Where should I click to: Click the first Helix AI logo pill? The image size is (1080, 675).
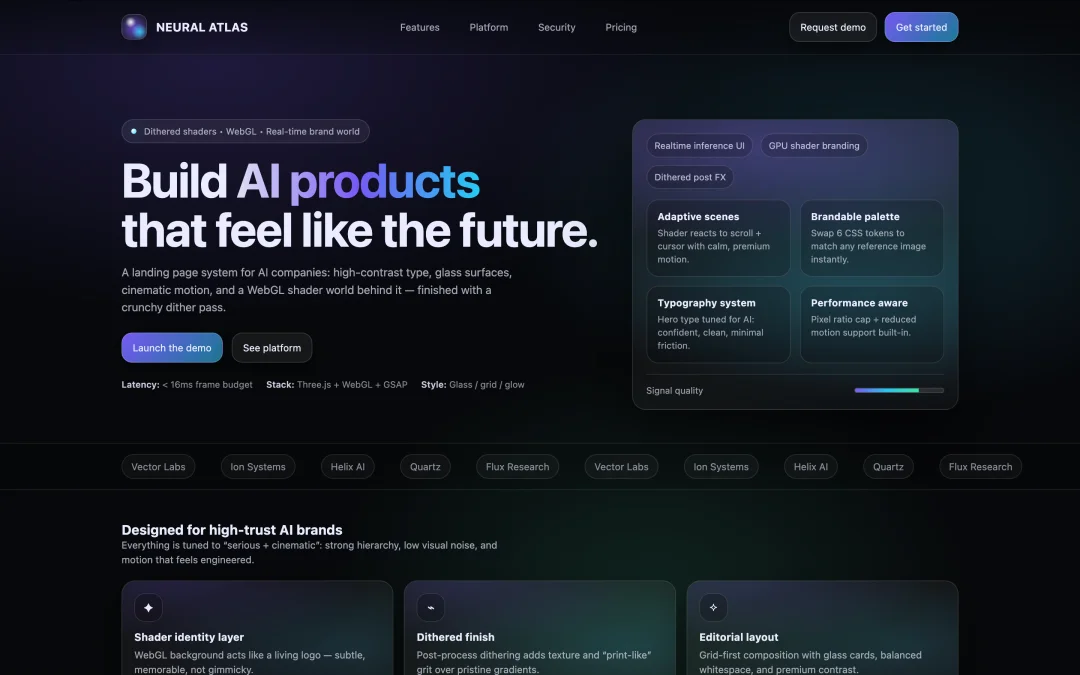pyautogui.click(x=347, y=467)
